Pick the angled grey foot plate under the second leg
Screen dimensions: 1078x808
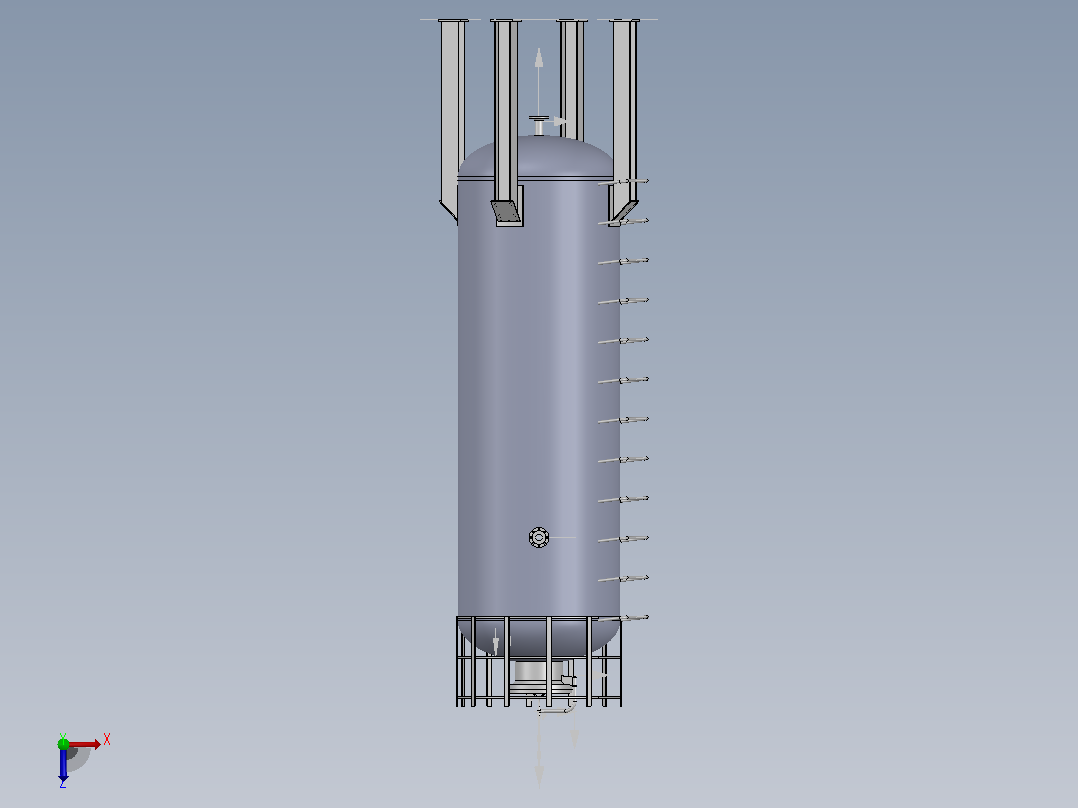(506, 211)
